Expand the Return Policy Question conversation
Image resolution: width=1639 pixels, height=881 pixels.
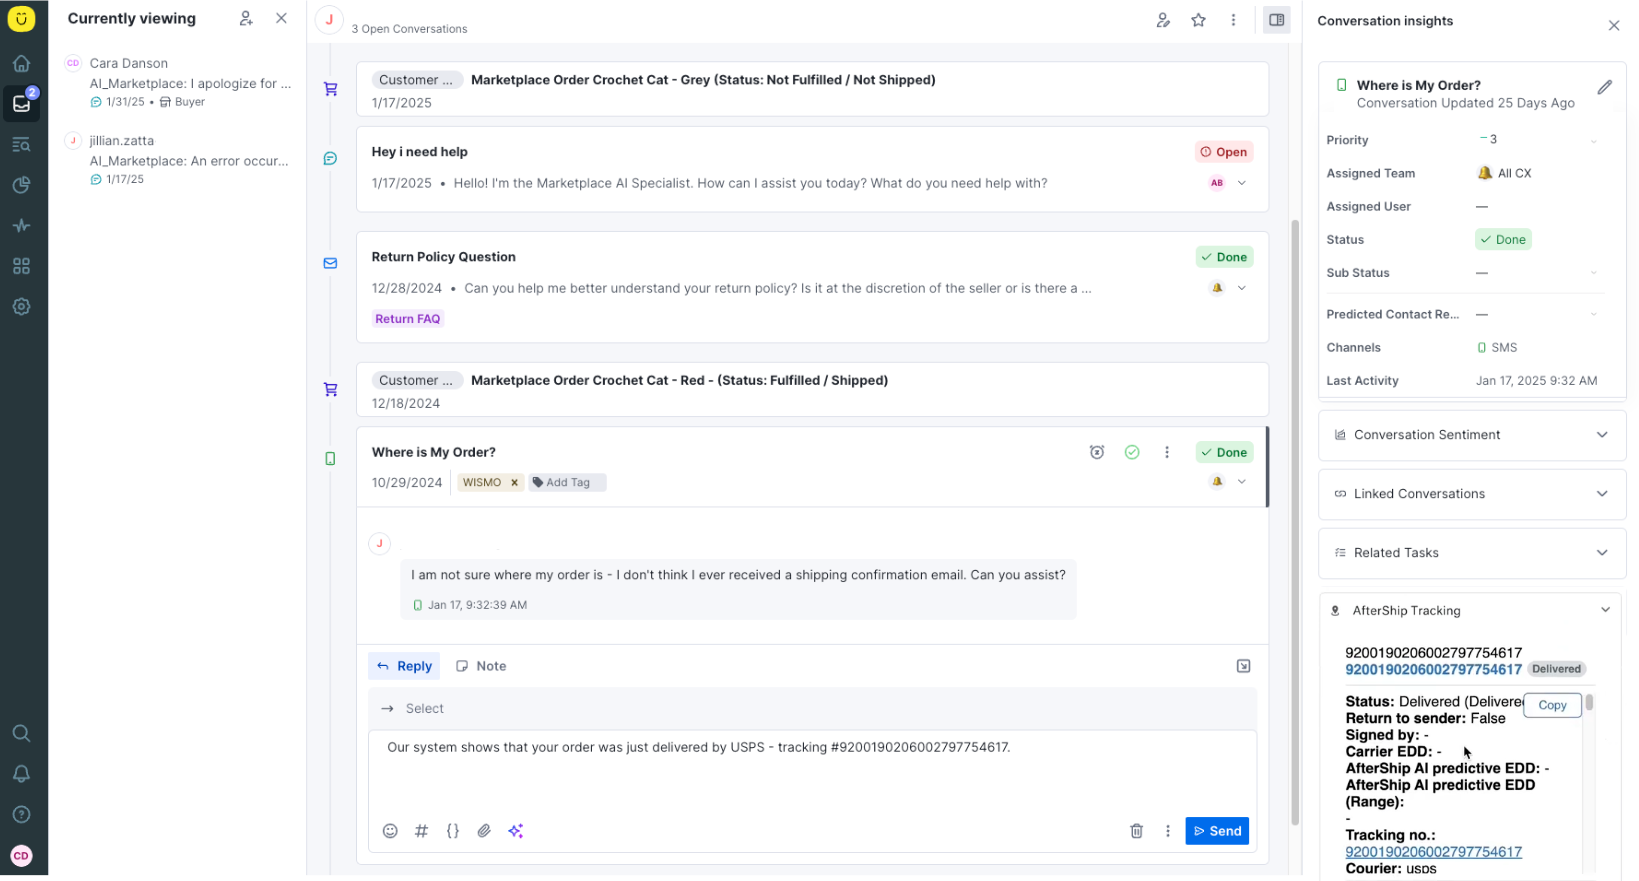1242,288
